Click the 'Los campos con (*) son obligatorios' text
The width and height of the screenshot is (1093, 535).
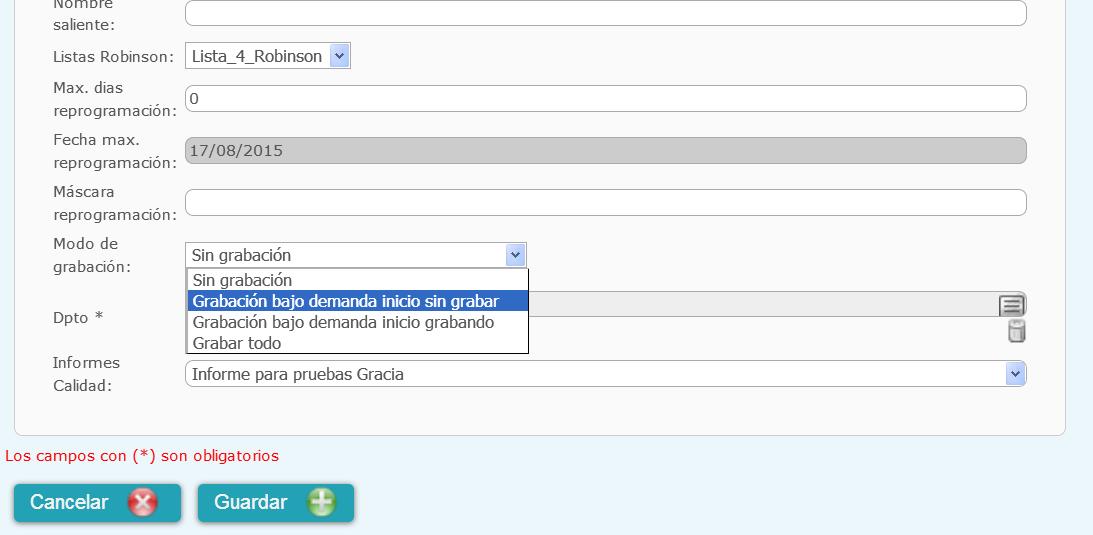tap(142, 456)
